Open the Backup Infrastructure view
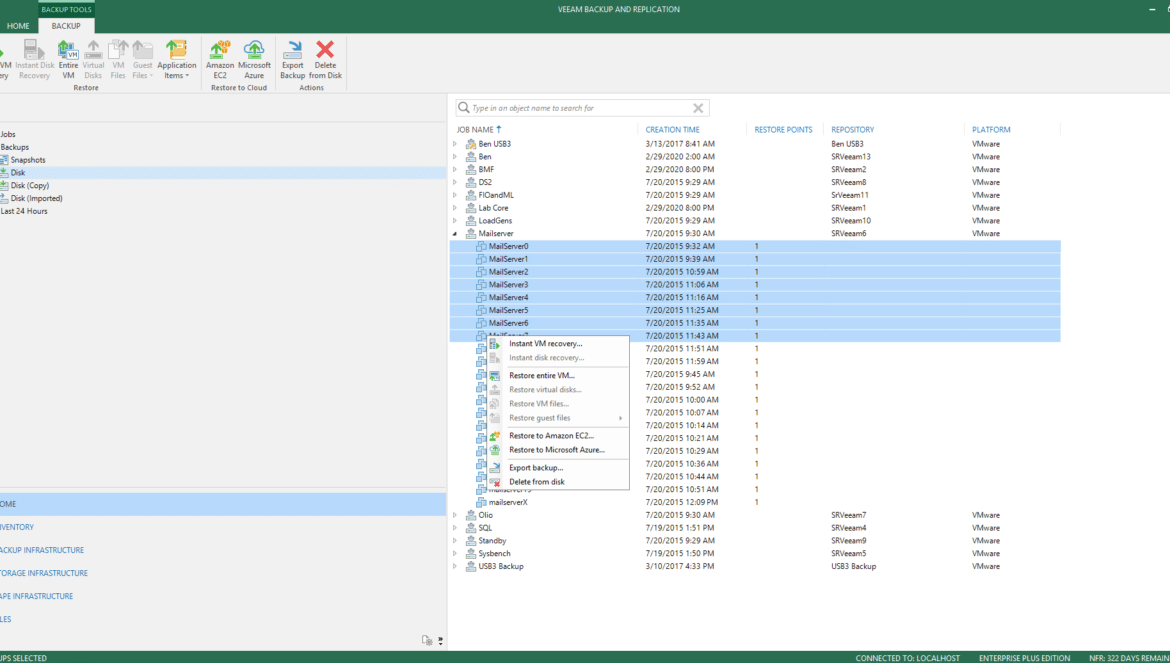The width and height of the screenshot is (1170, 663). click(x=42, y=550)
